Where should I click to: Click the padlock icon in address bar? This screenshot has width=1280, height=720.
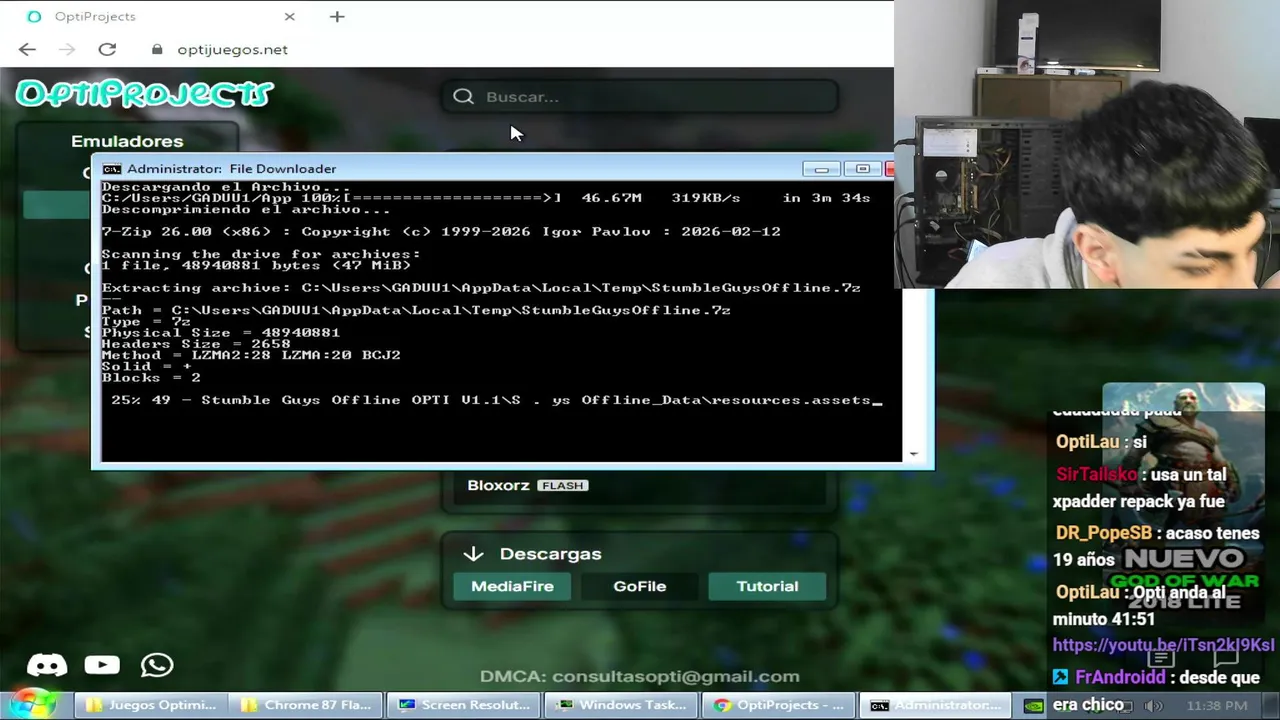(157, 49)
